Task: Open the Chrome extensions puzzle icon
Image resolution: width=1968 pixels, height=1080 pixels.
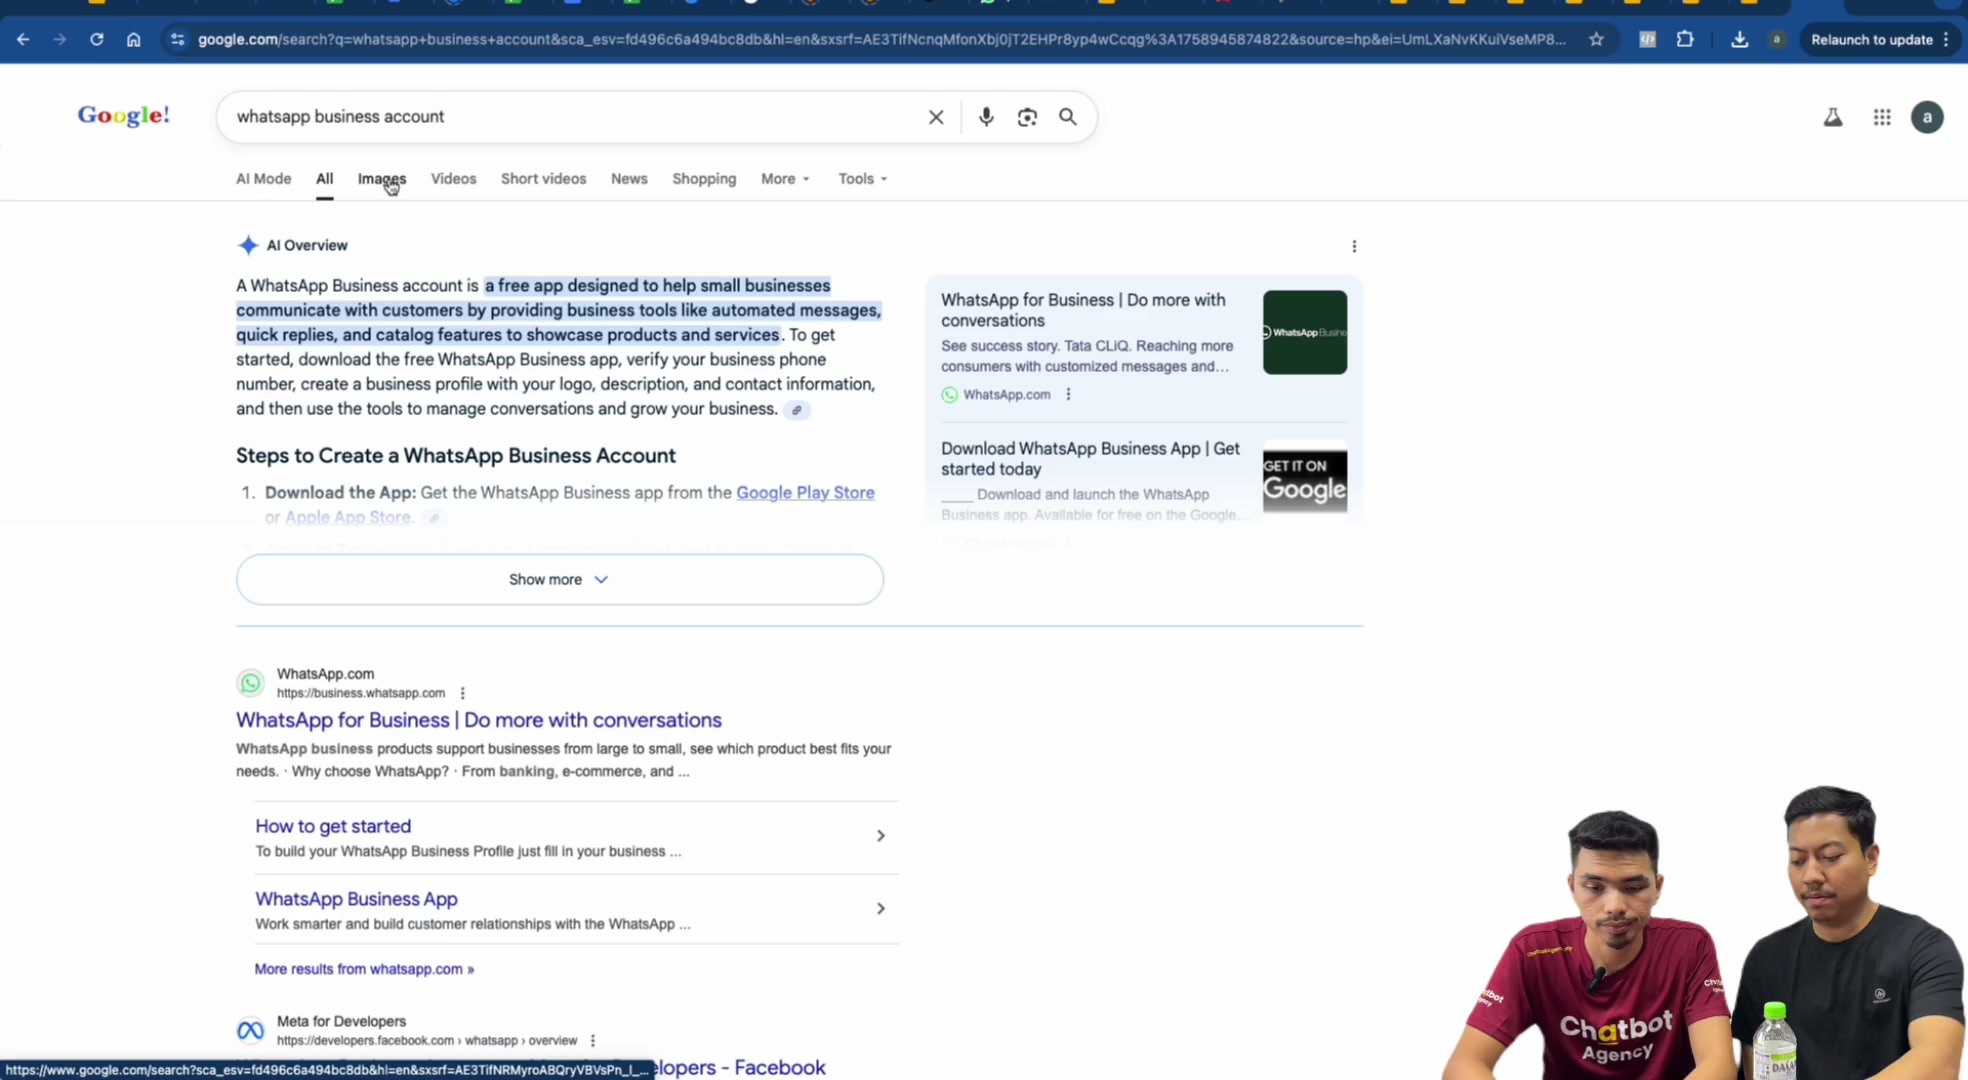Action: click(x=1685, y=39)
